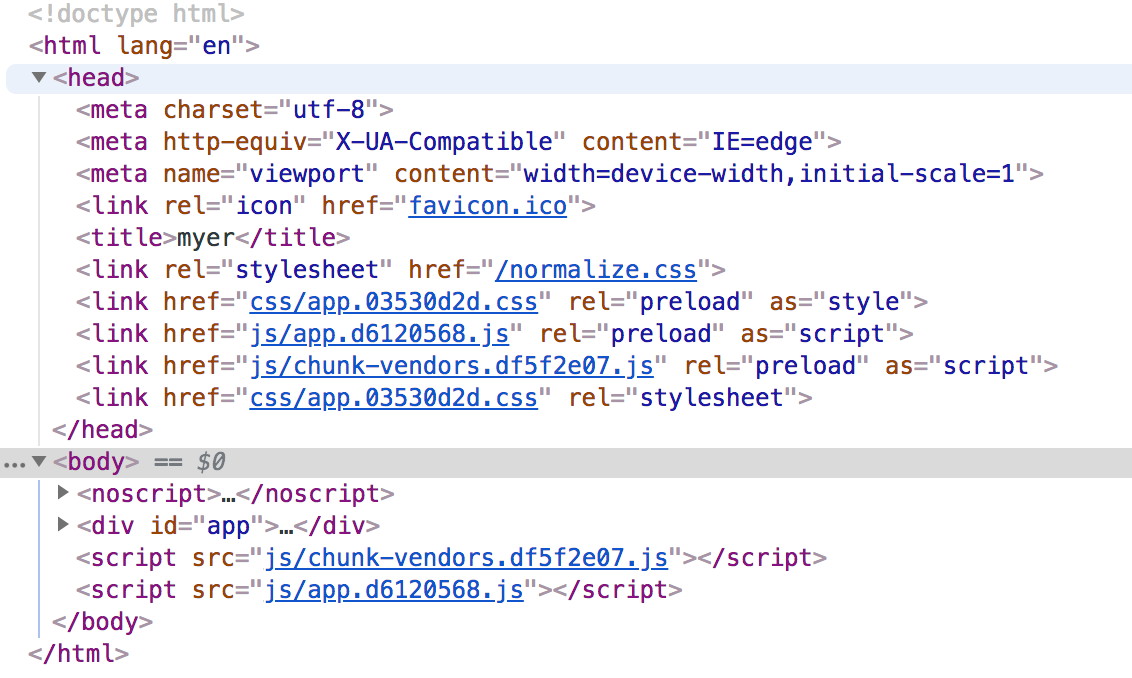Open js/chunk-vendors.df5f2e07.js link in script tag

[x=466, y=557]
